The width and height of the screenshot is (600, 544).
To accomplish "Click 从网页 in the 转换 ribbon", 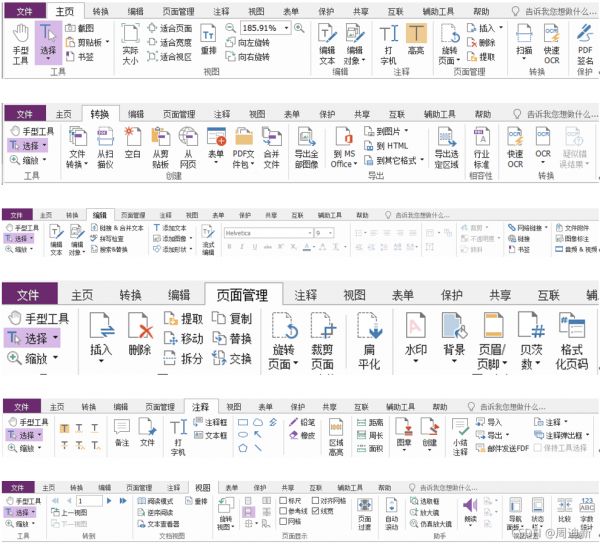I will tap(188, 148).
